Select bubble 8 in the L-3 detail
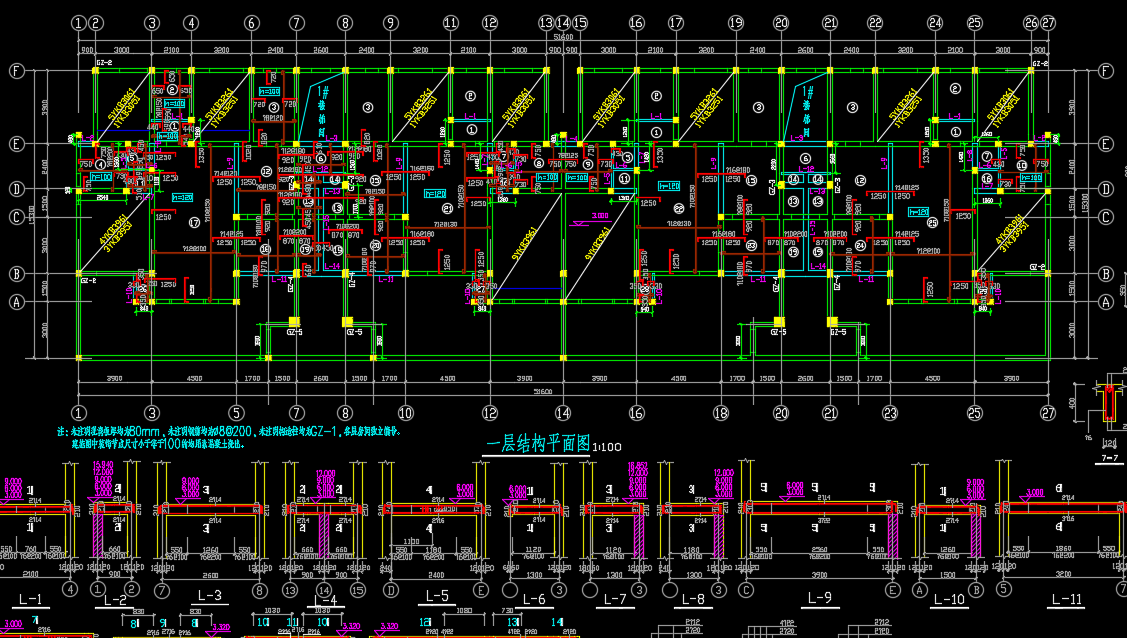This screenshot has height=638, width=1127. pyautogui.click(x=259, y=591)
